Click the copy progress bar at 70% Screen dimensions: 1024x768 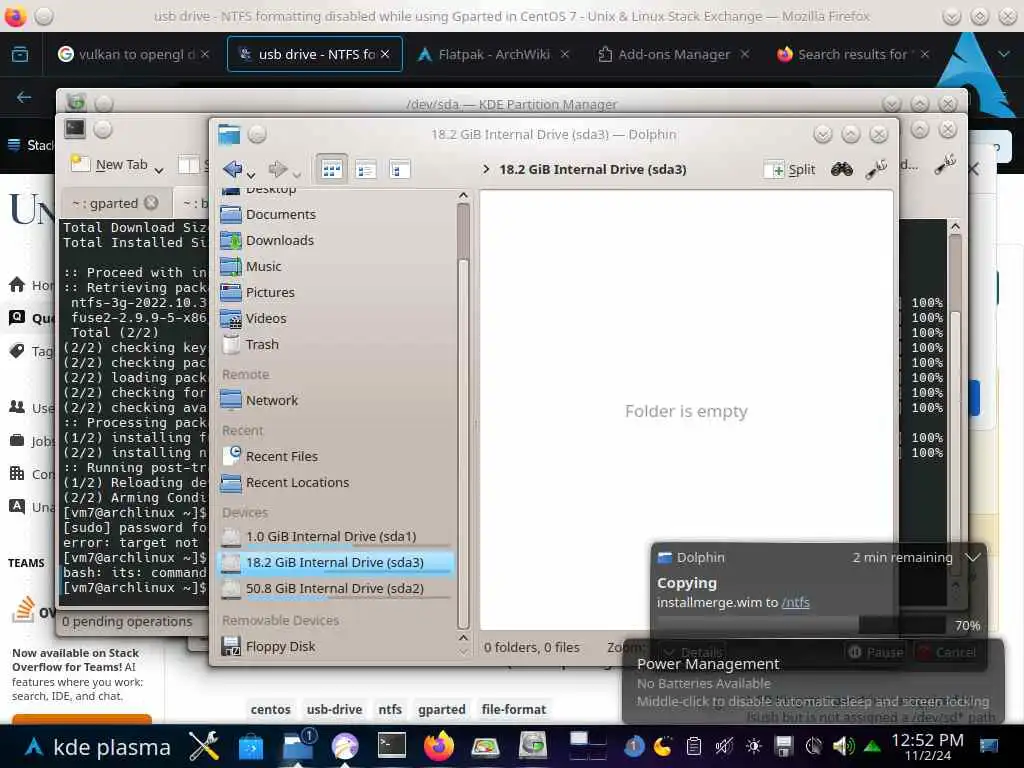(x=801, y=625)
